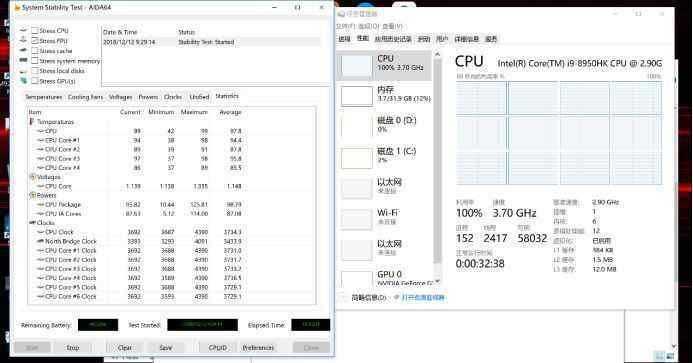Viewport: 693px width, 363px height.
Task: Toggle the Stress FPU checkbox
Action: pyautogui.click(x=34, y=41)
